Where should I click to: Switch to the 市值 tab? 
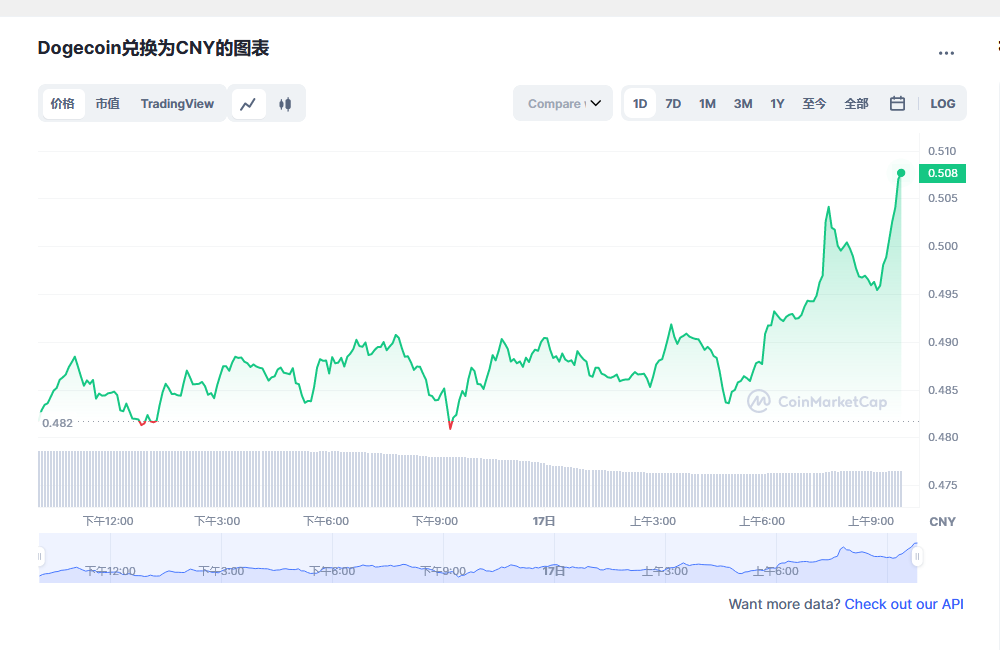[107, 104]
